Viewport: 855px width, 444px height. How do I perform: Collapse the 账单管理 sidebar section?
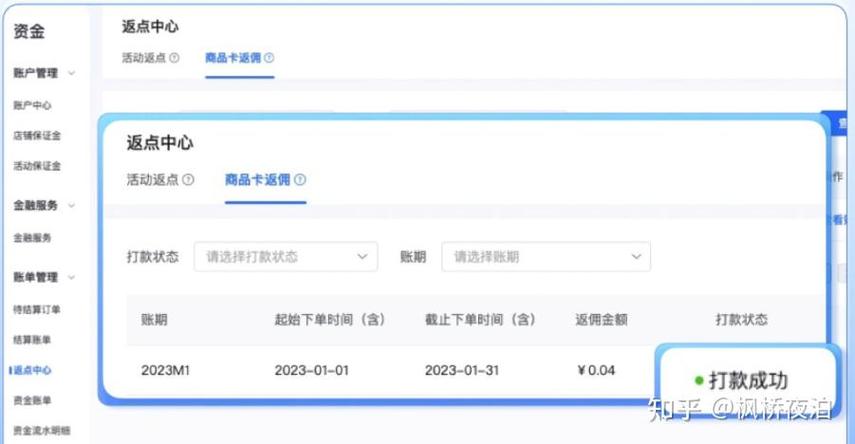[x=71, y=277]
